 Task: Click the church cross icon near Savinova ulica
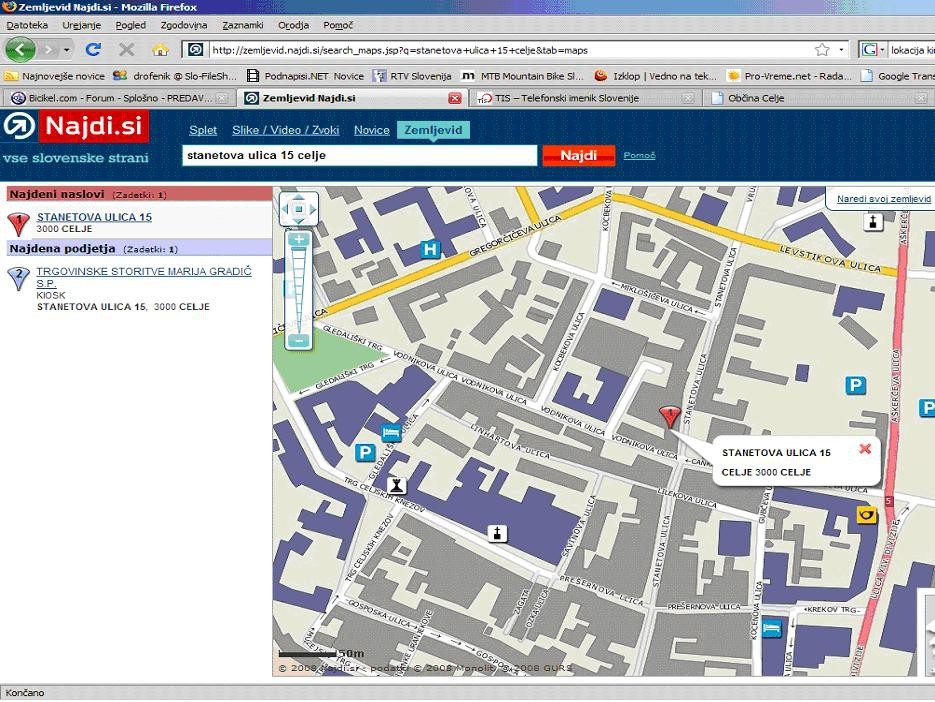[497, 533]
